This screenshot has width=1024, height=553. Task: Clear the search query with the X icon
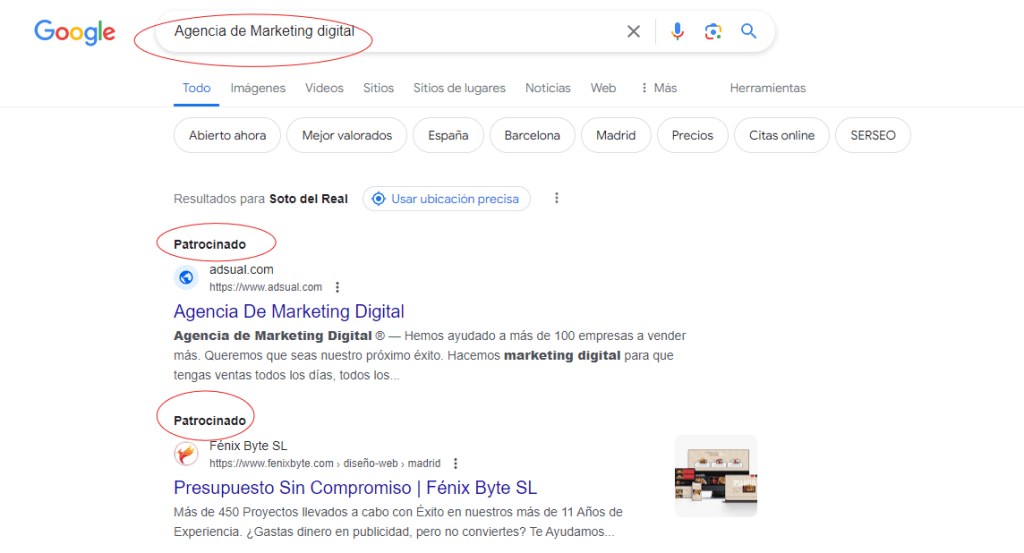[x=633, y=31]
